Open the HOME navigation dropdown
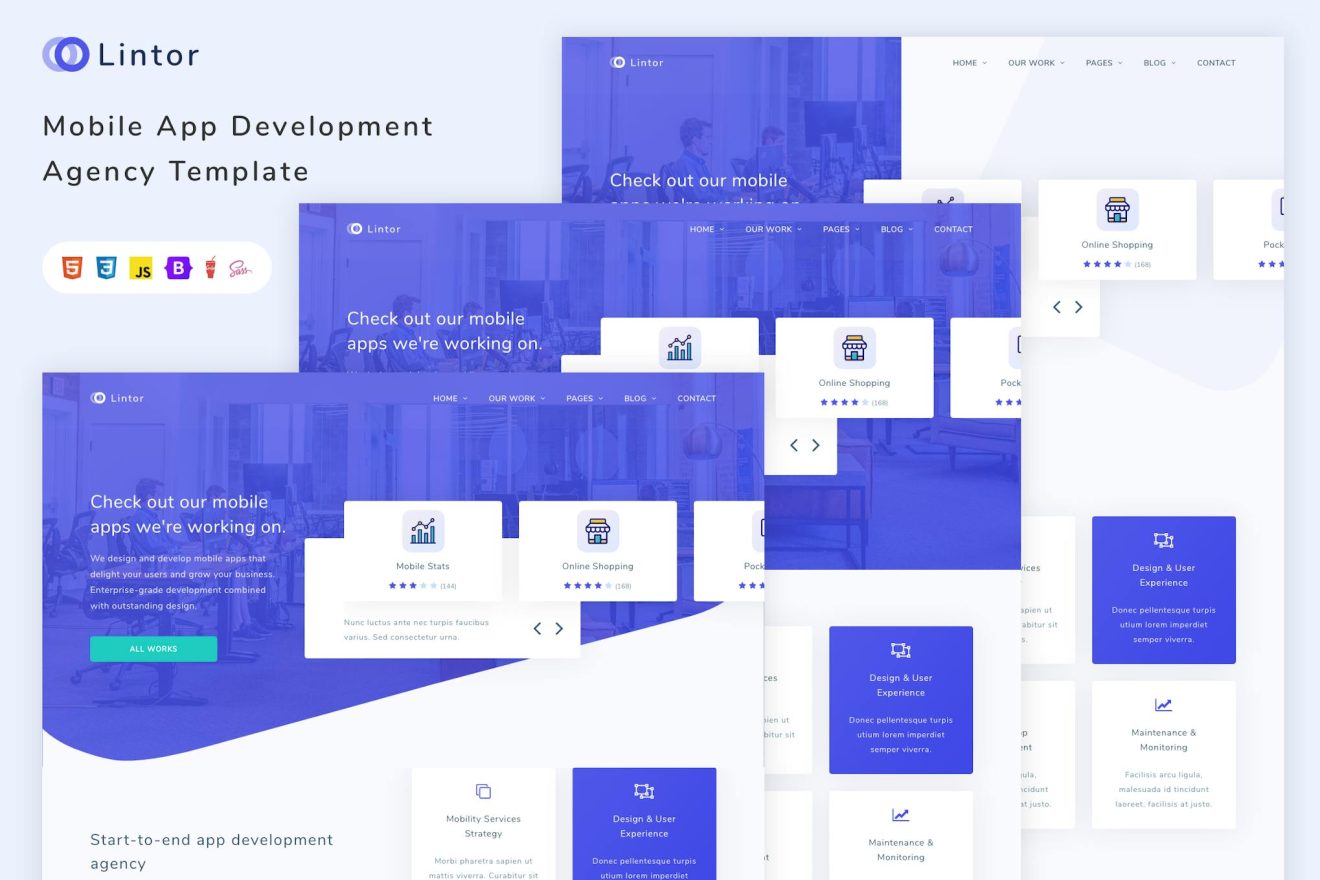1320x880 pixels. pyautogui.click(x=450, y=398)
